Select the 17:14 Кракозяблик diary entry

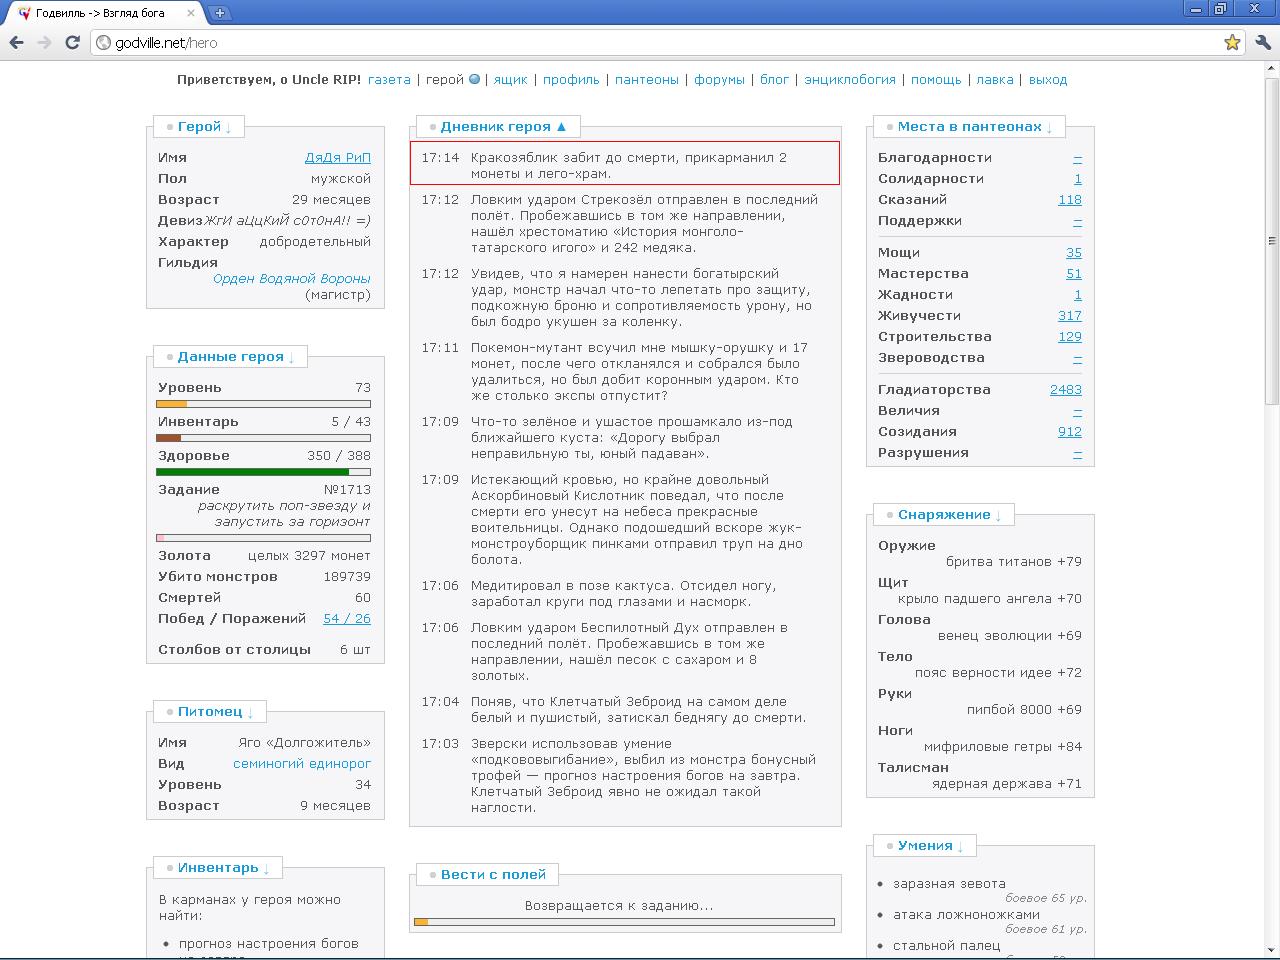tap(625, 164)
